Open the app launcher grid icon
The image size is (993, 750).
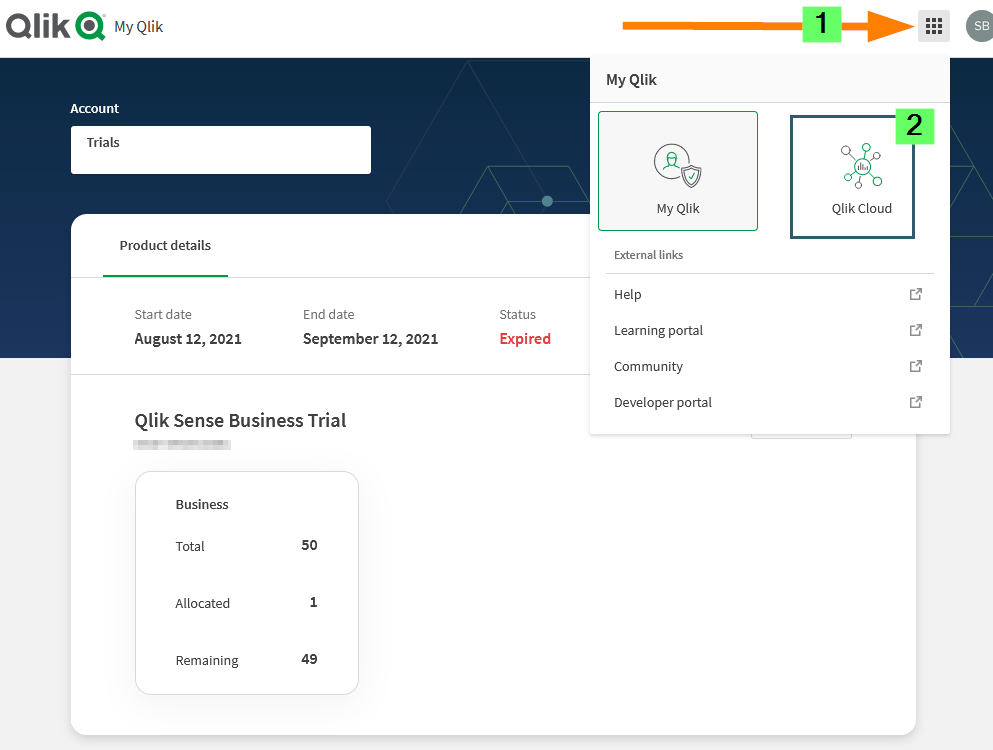(x=933, y=26)
